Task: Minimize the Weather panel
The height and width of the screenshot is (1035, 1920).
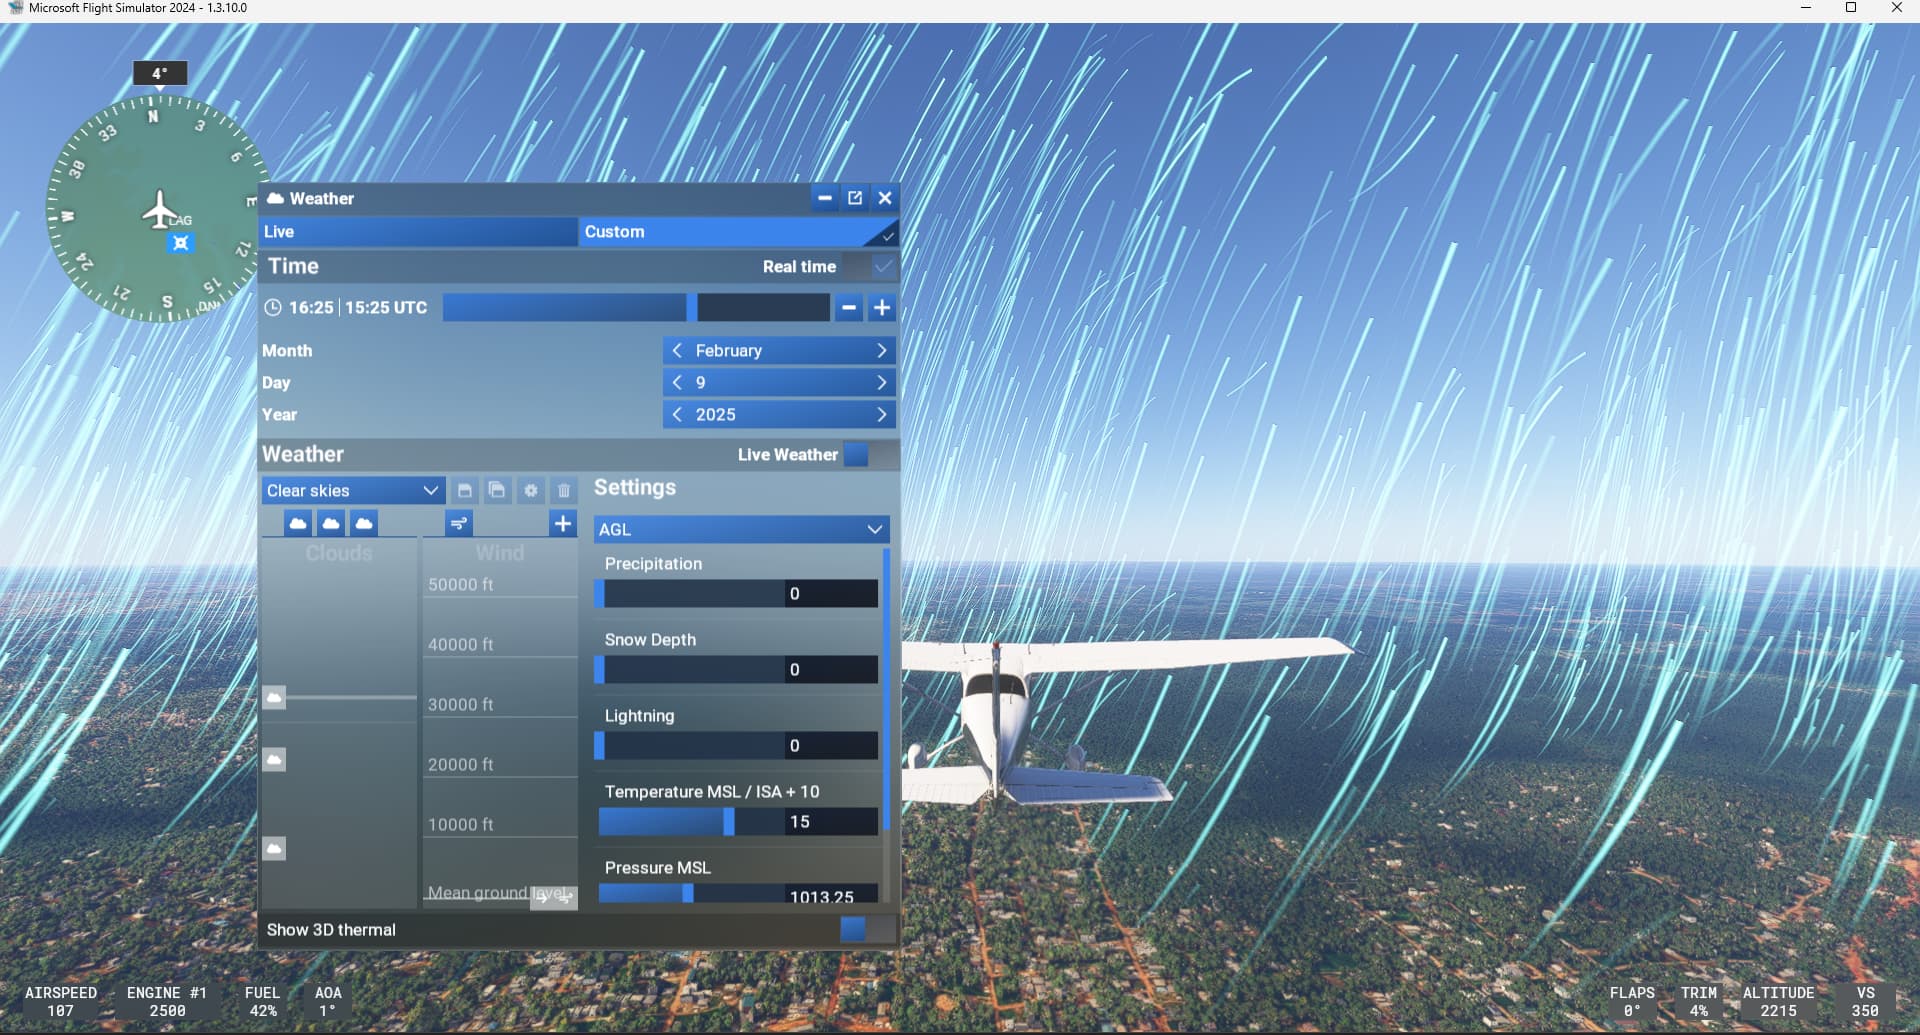Action: 824,198
